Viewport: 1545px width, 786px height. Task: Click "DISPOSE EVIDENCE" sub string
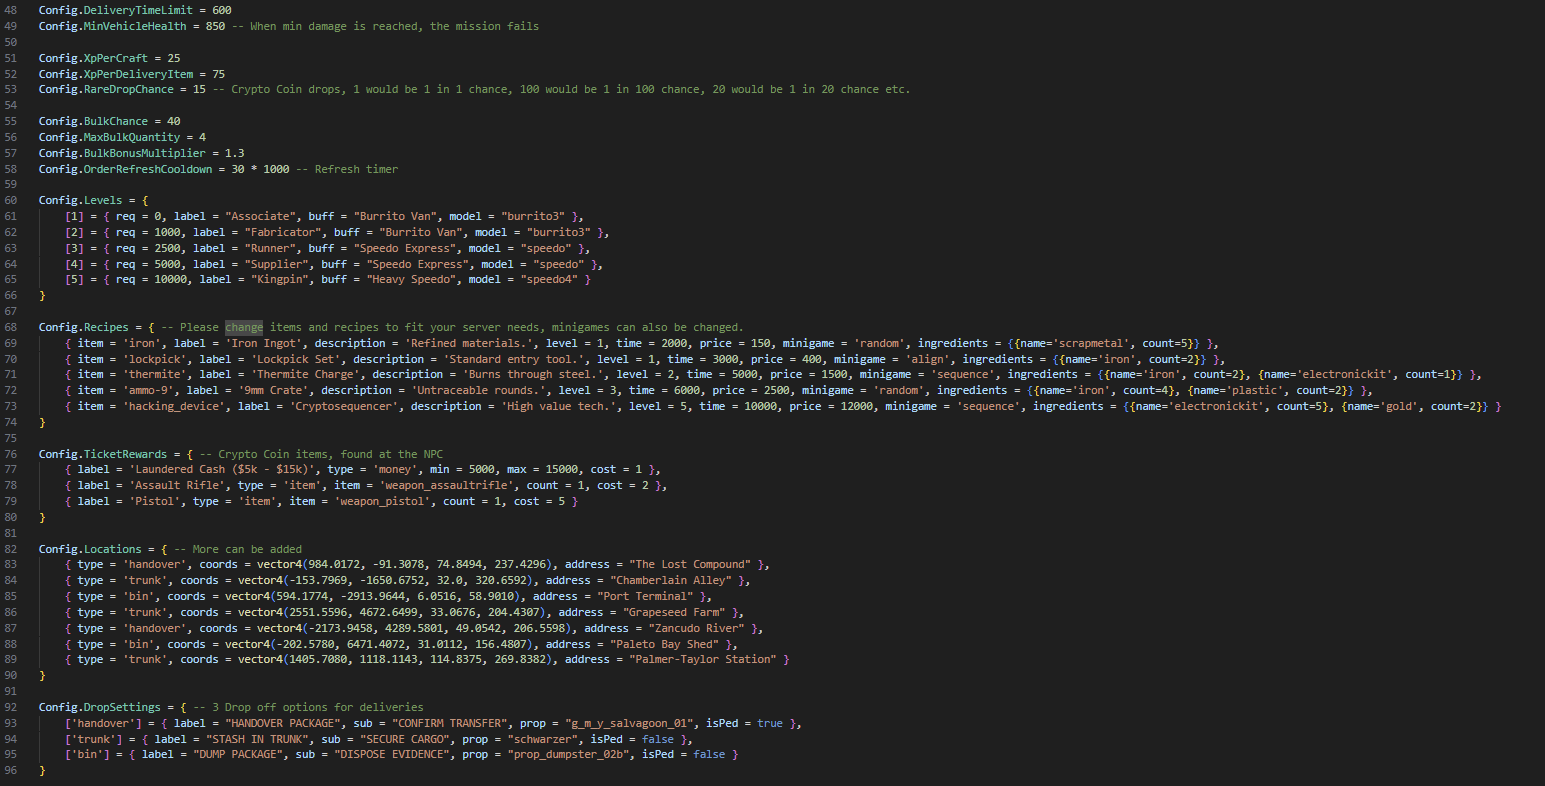click(391, 754)
